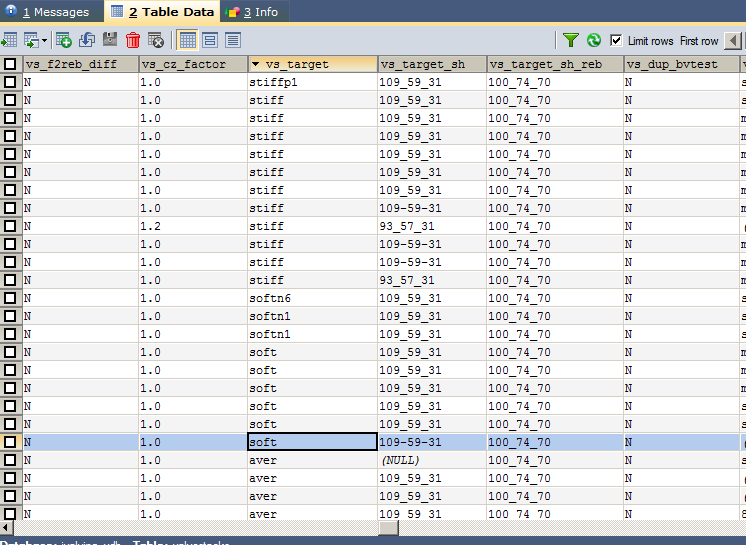This screenshot has height=545, width=746.
Task: Go to previous page of rows arrow
Action: [x=733, y=40]
